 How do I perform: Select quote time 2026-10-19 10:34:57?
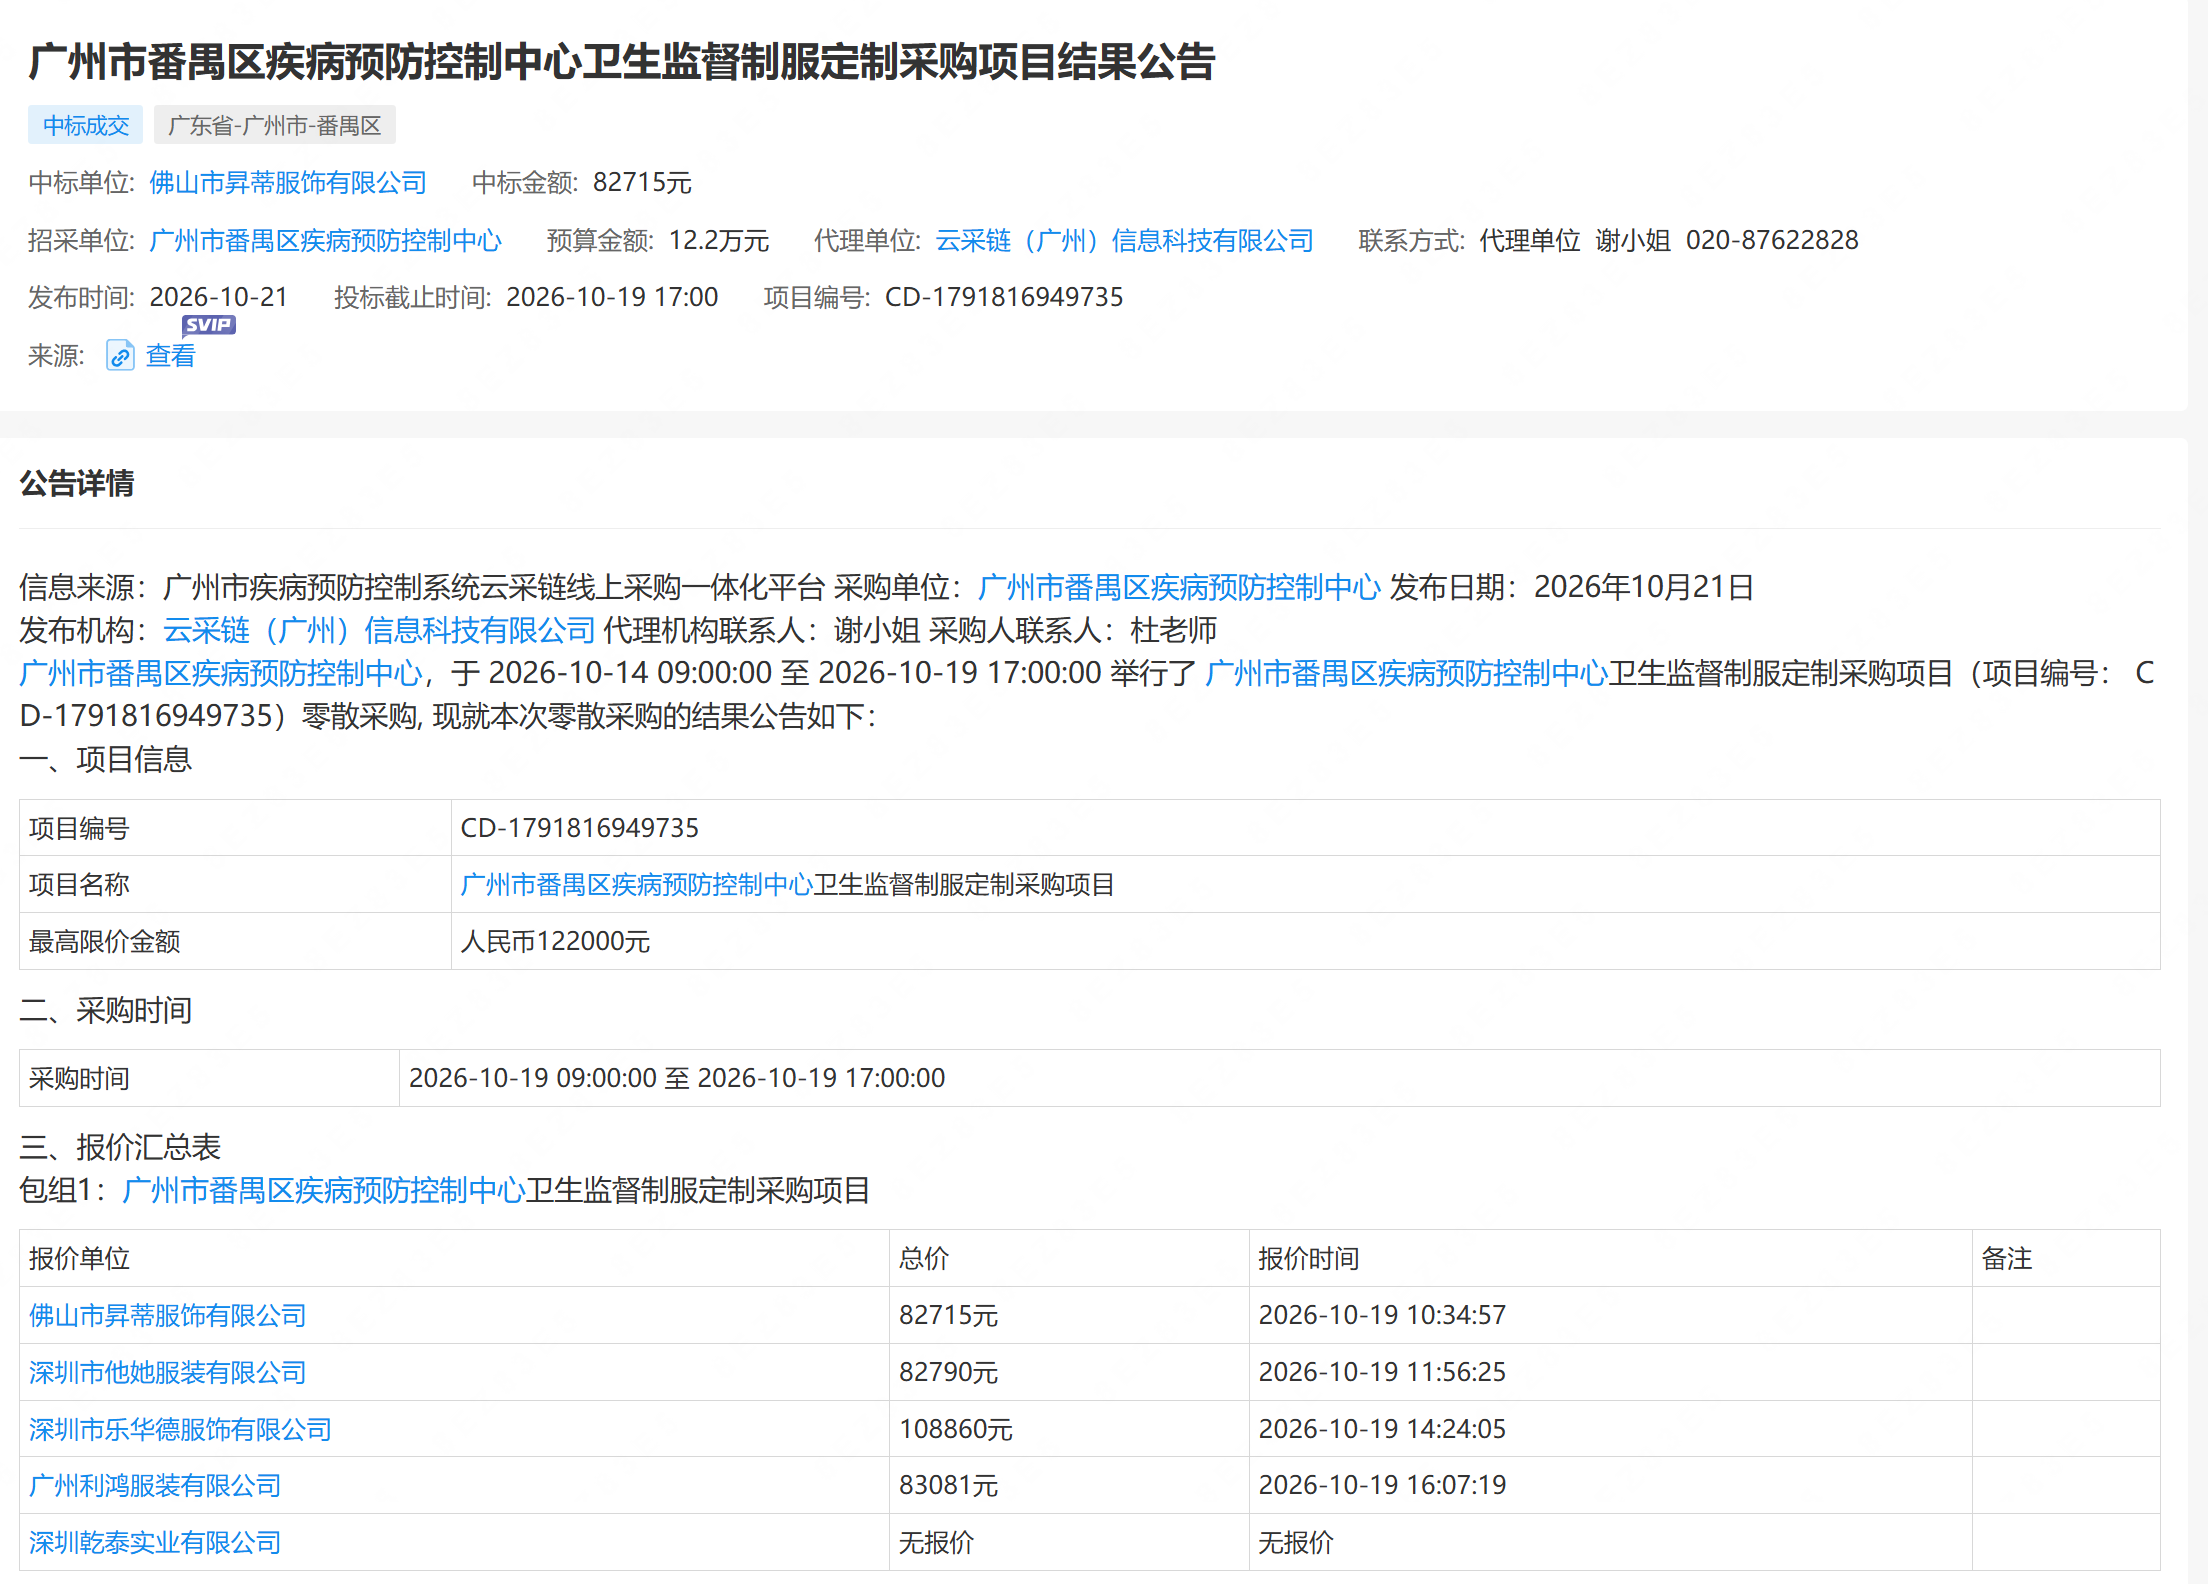[x=1382, y=1315]
